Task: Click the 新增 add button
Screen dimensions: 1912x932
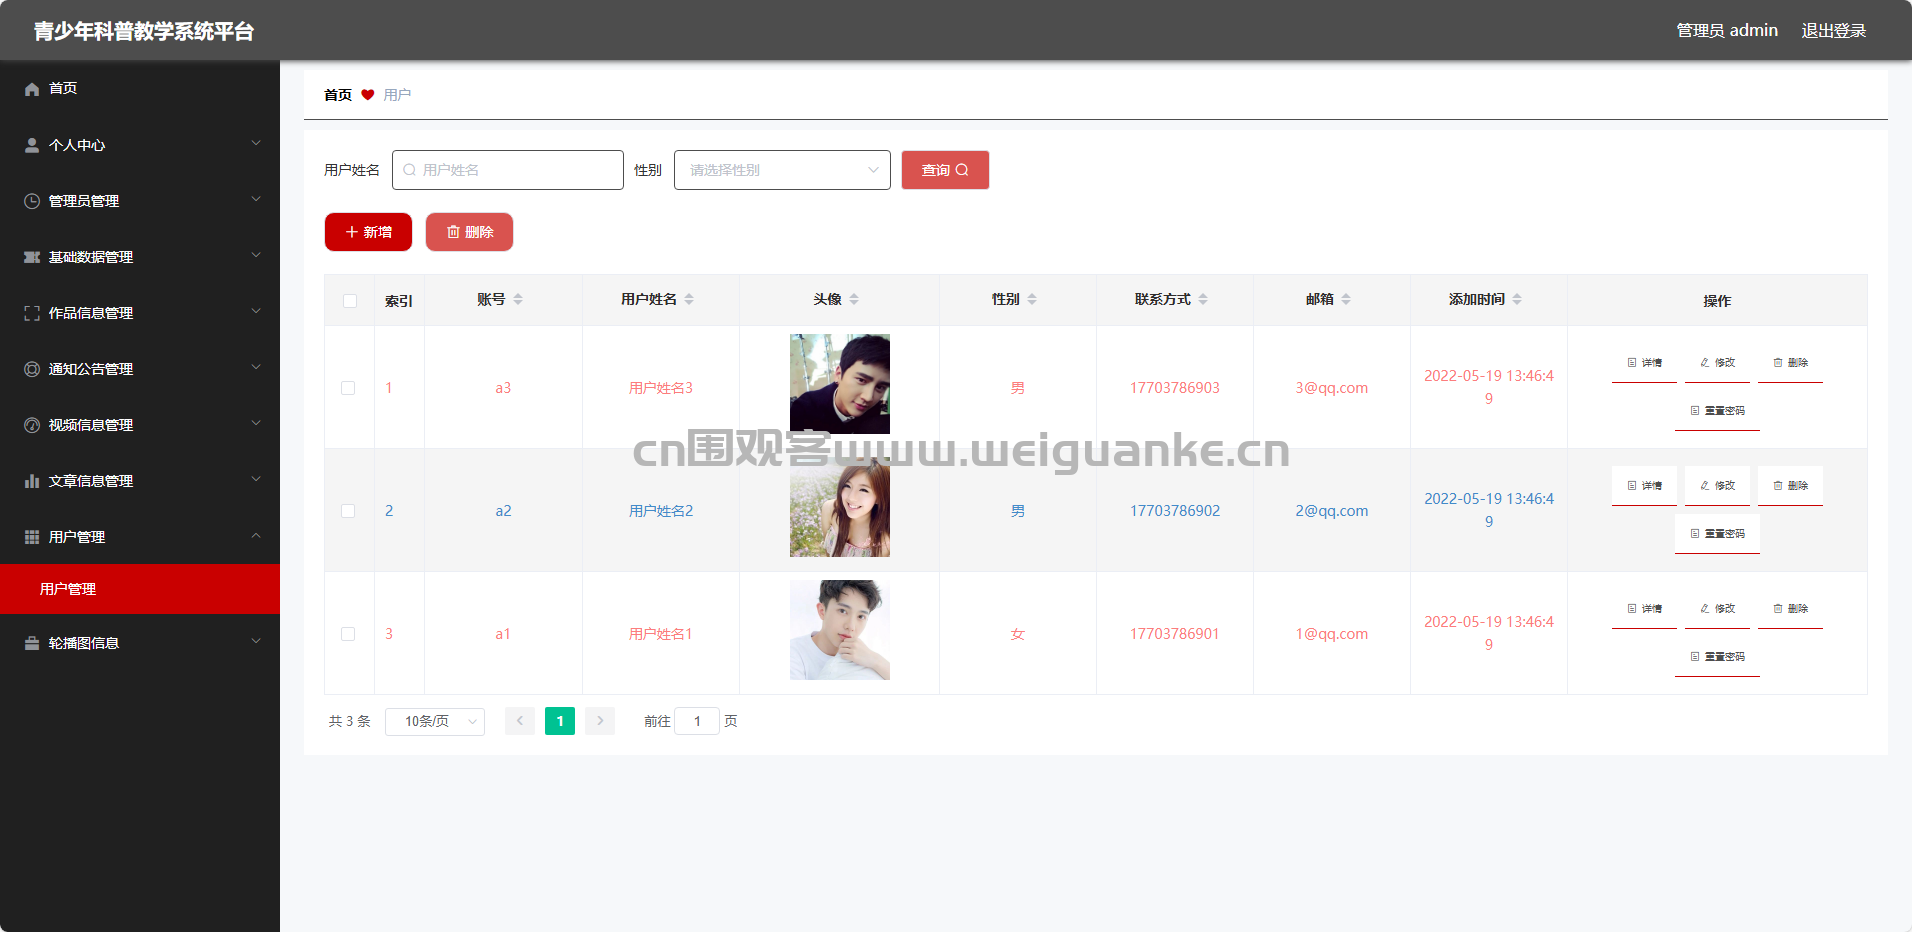Action: [368, 232]
